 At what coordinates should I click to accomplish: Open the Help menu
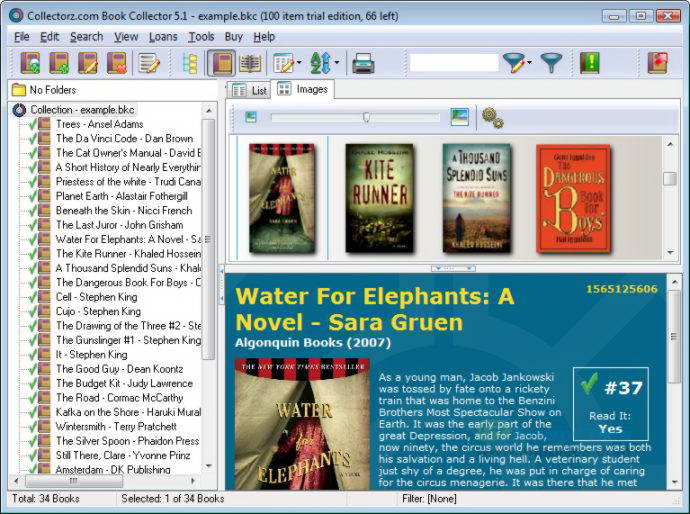(264, 37)
